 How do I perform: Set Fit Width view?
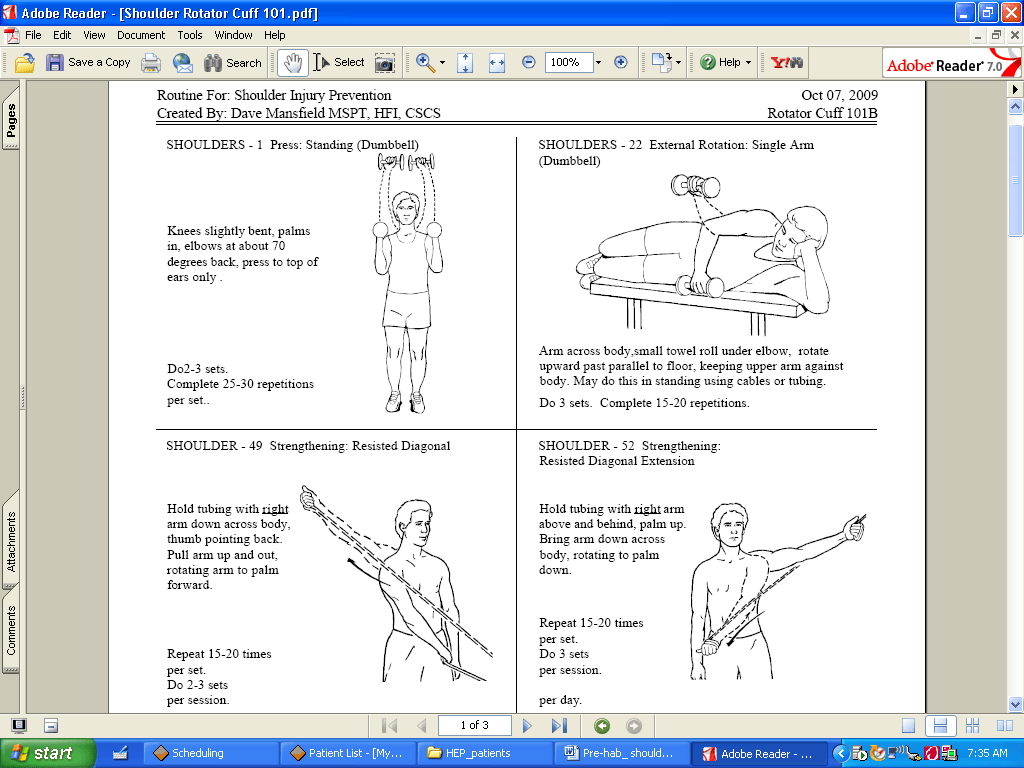[497, 63]
